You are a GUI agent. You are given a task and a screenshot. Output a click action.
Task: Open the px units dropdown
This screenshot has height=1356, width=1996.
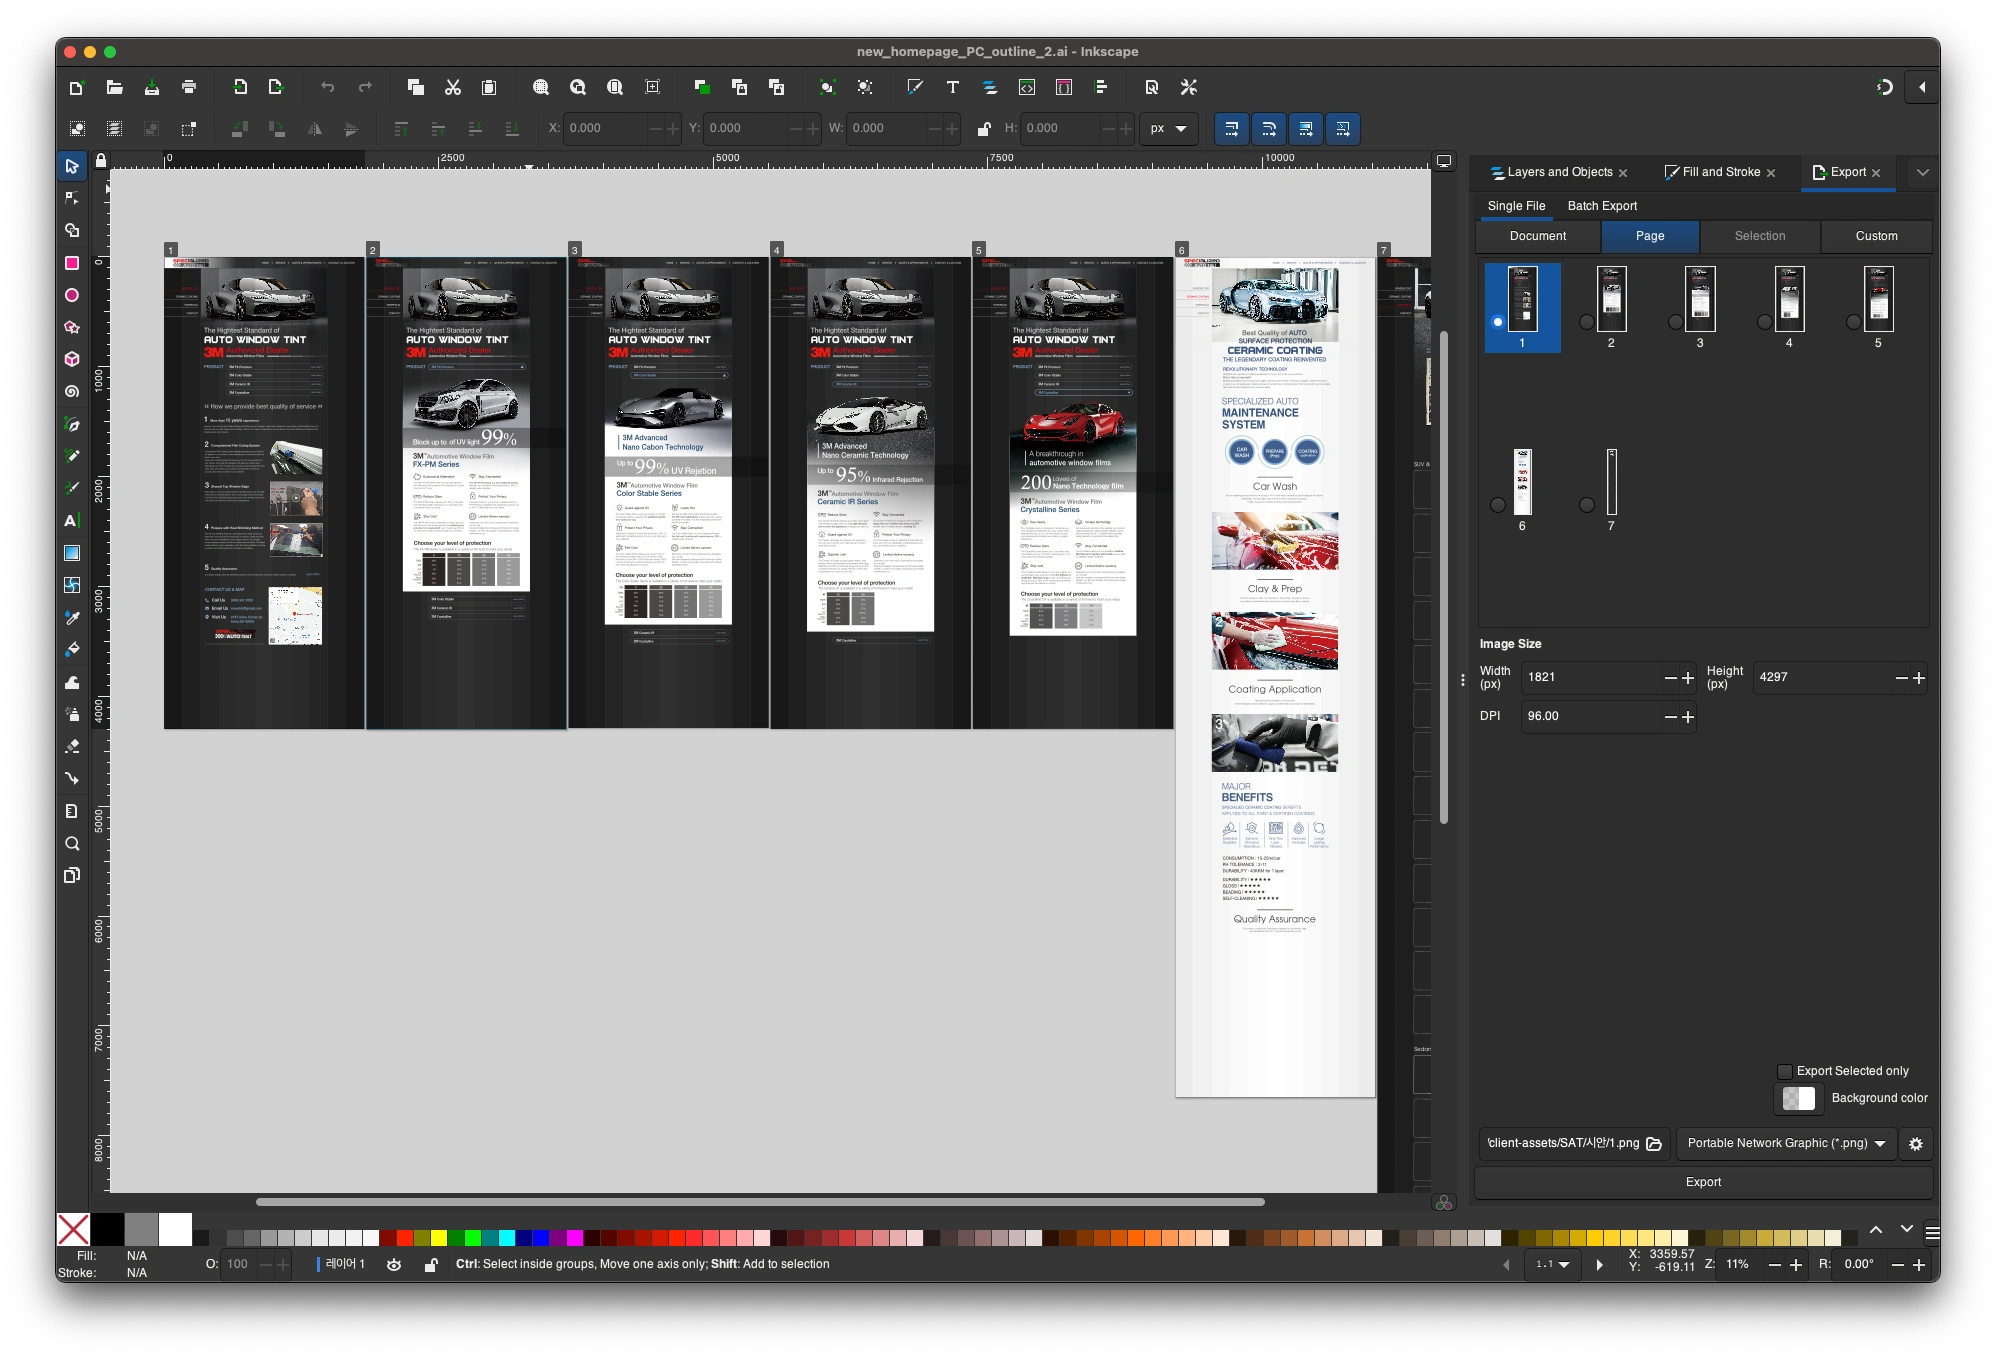pyautogui.click(x=1168, y=128)
